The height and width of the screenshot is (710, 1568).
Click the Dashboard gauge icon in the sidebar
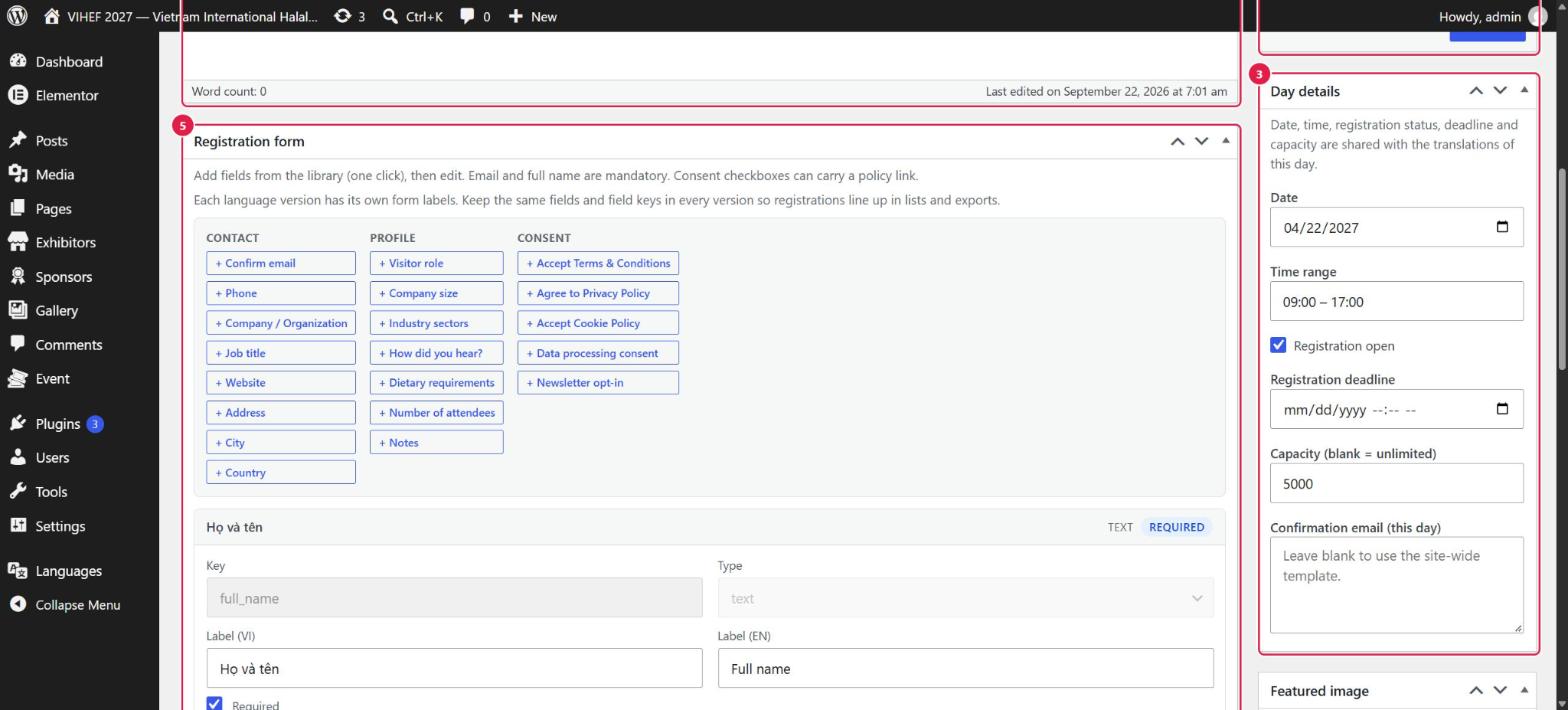pyautogui.click(x=17, y=61)
